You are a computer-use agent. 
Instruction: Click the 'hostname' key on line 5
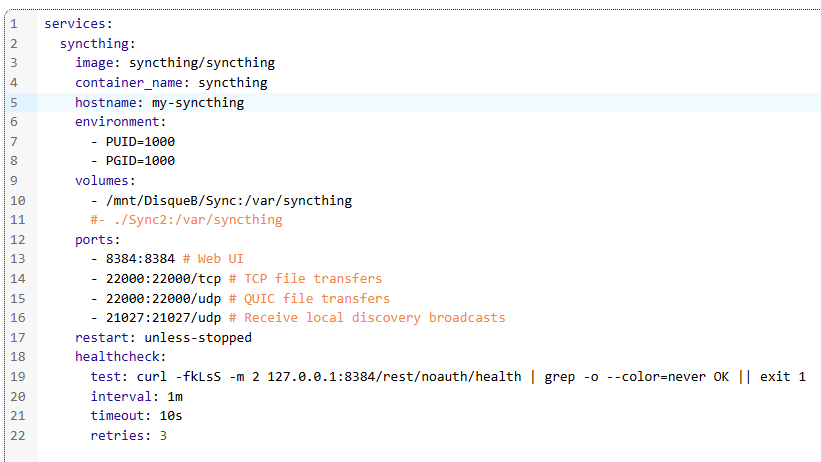tap(106, 103)
